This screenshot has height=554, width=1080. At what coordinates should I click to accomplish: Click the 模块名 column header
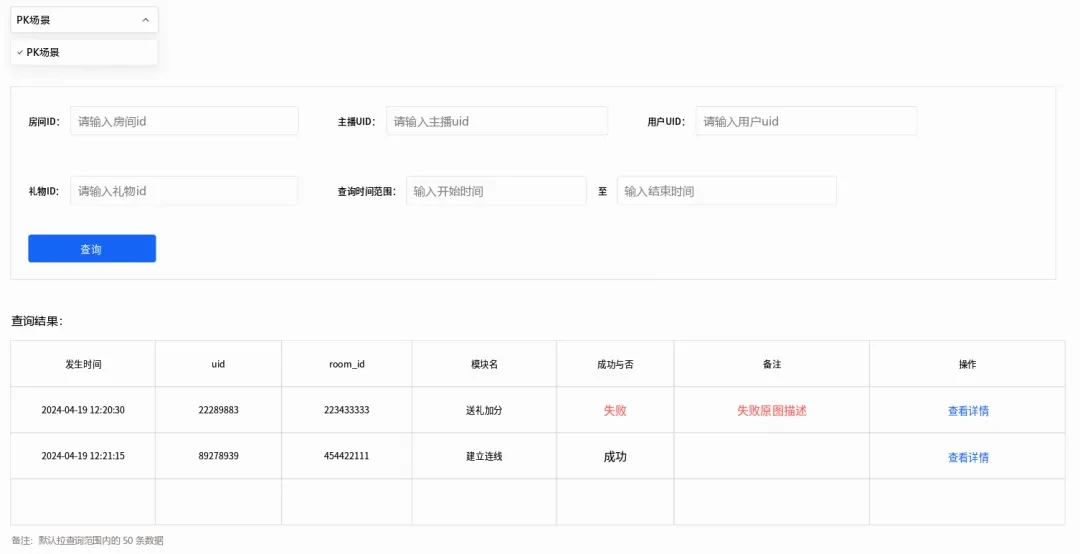(484, 364)
